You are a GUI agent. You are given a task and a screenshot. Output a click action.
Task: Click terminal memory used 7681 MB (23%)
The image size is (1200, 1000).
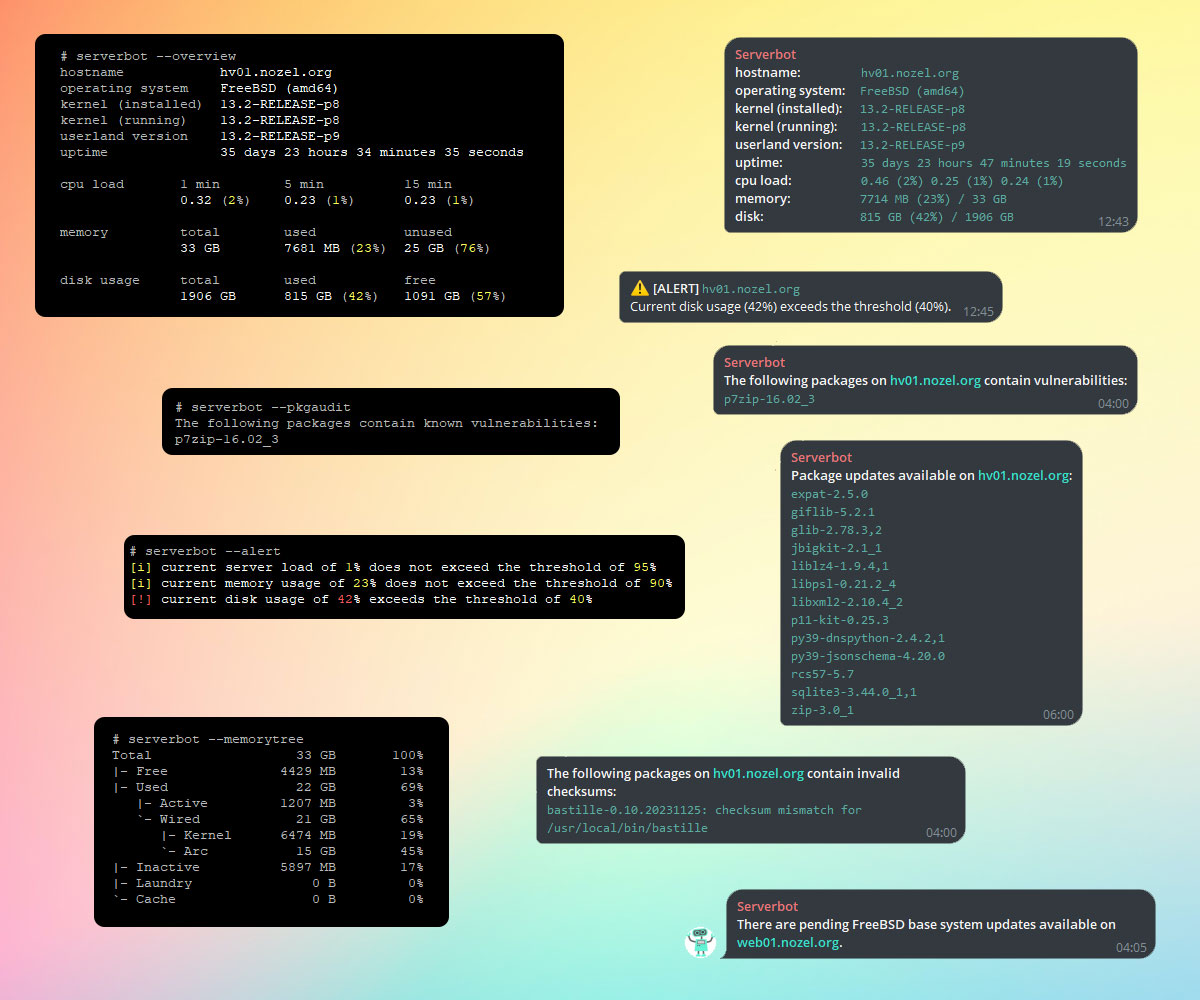point(335,248)
